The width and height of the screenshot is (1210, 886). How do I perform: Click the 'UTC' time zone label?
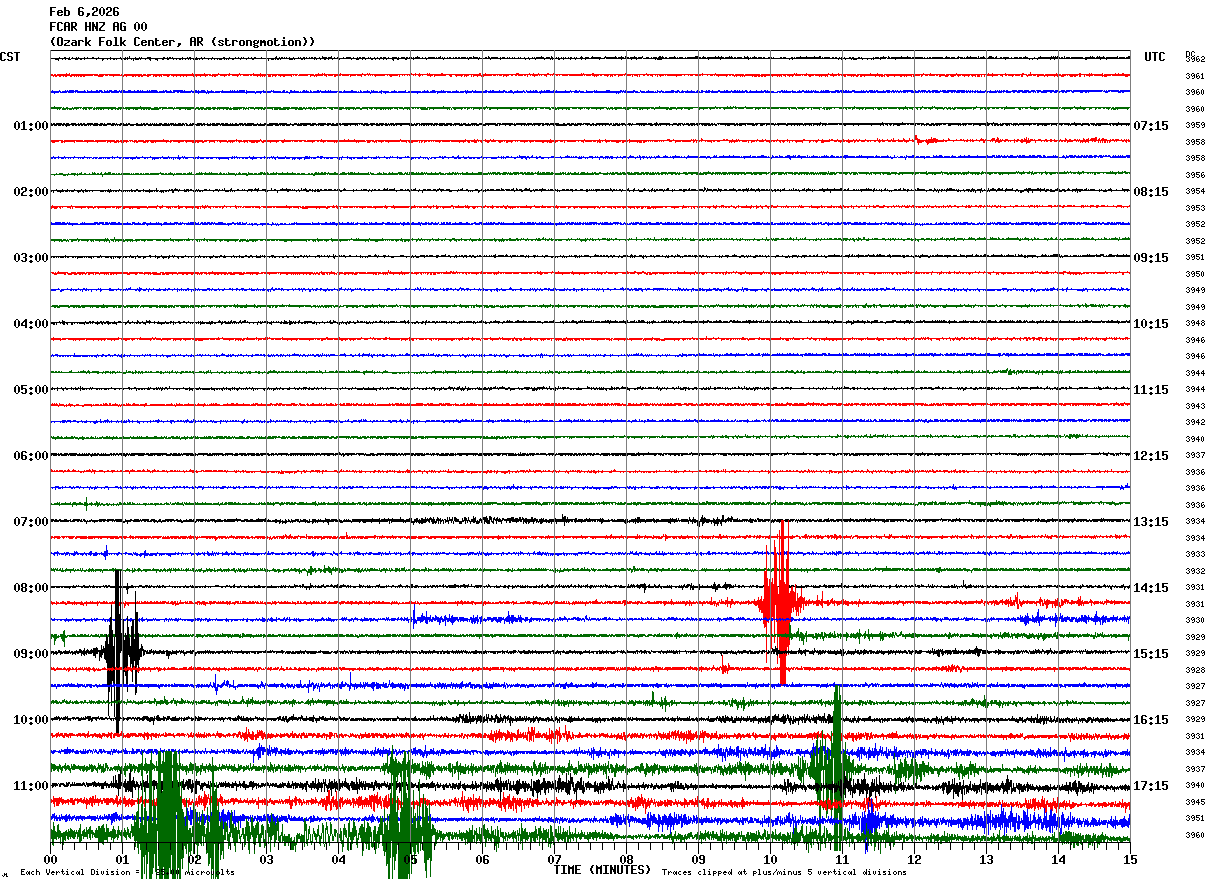(1155, 57)
